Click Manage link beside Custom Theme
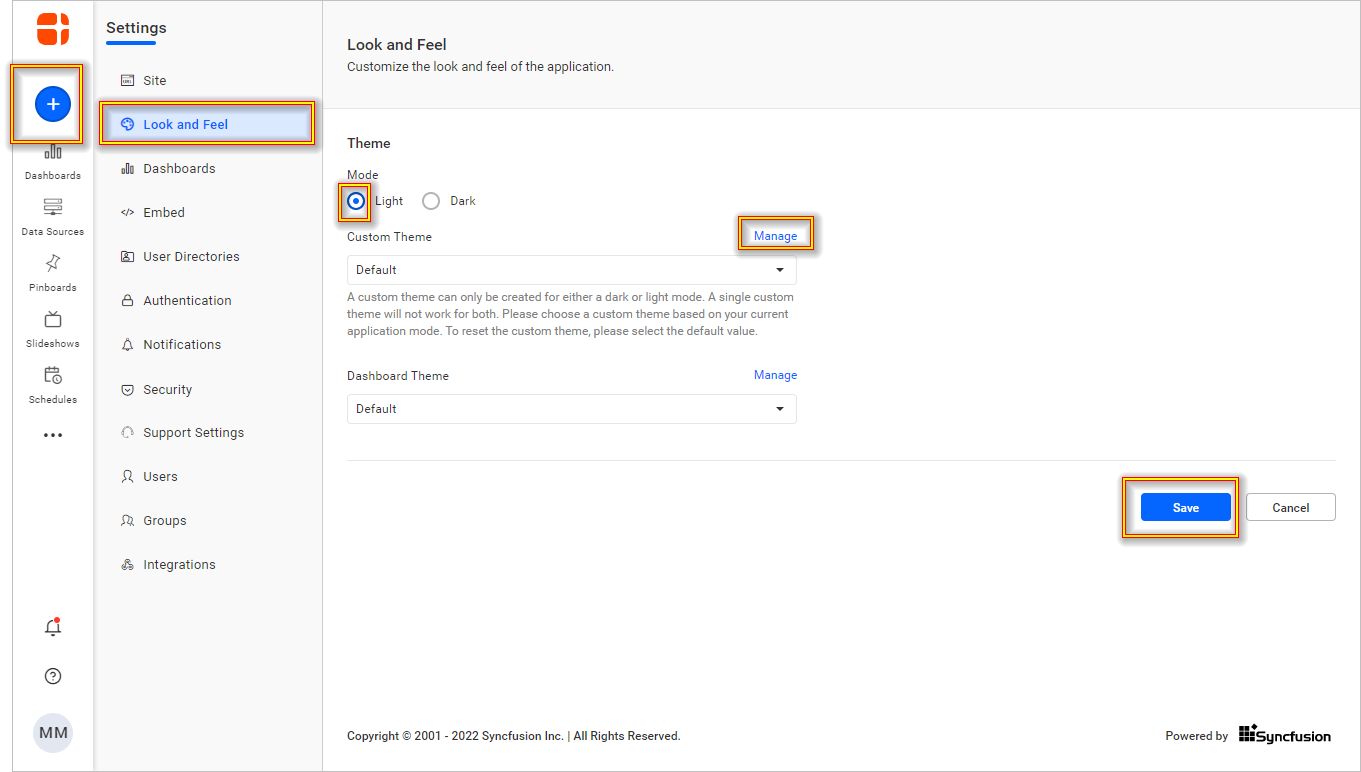 (x=775, y=236)
